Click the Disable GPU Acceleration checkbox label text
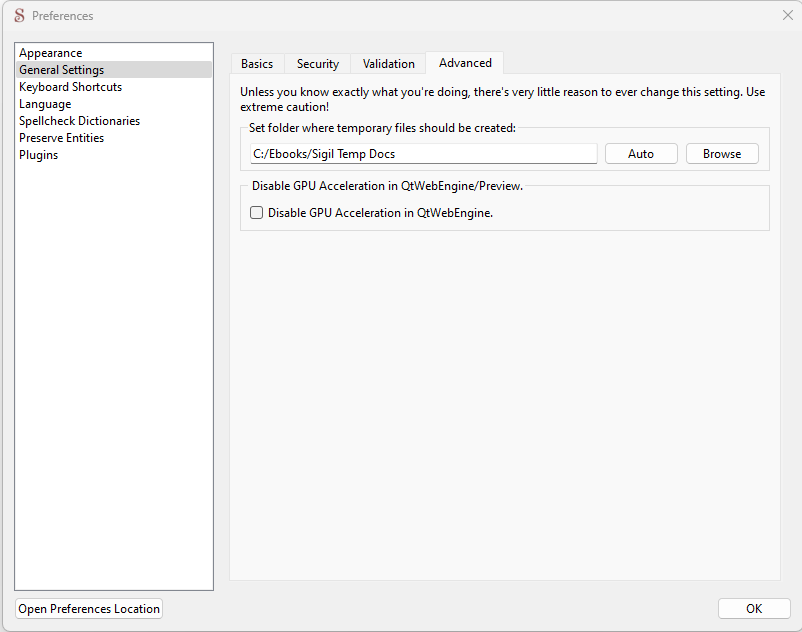This screenshot has height=632, width=802. pyautogui.click(x=380, y=213)
